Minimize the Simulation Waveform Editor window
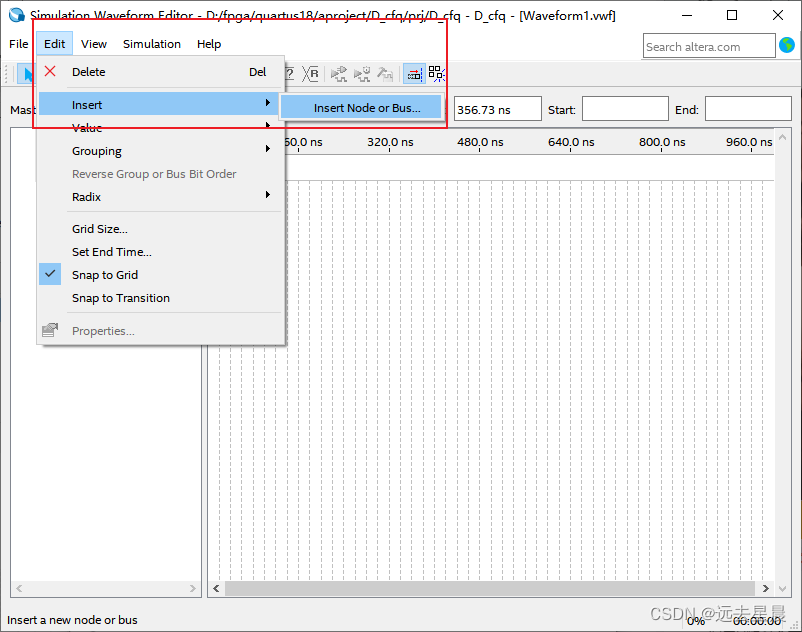The height and width of the screenshot is (632, 802). (x=687, y=15)
